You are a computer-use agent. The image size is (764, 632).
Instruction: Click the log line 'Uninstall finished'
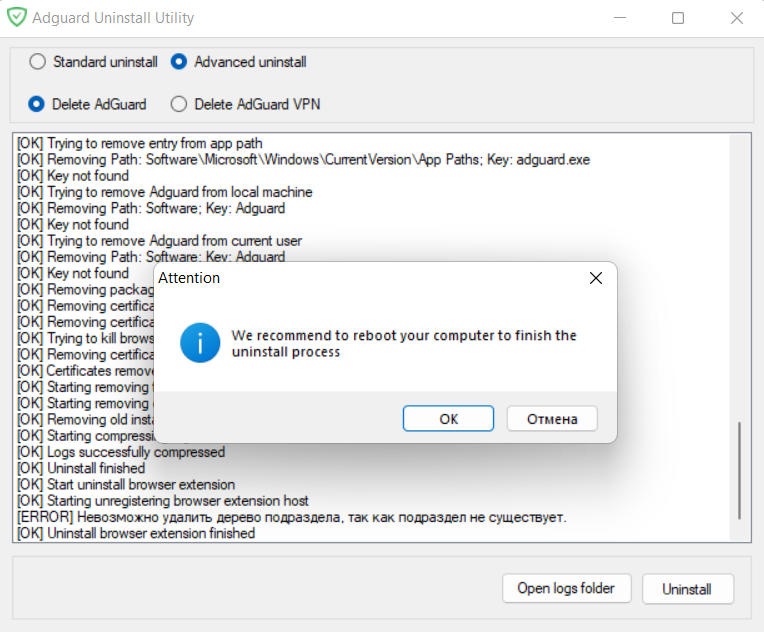point(81,468)
